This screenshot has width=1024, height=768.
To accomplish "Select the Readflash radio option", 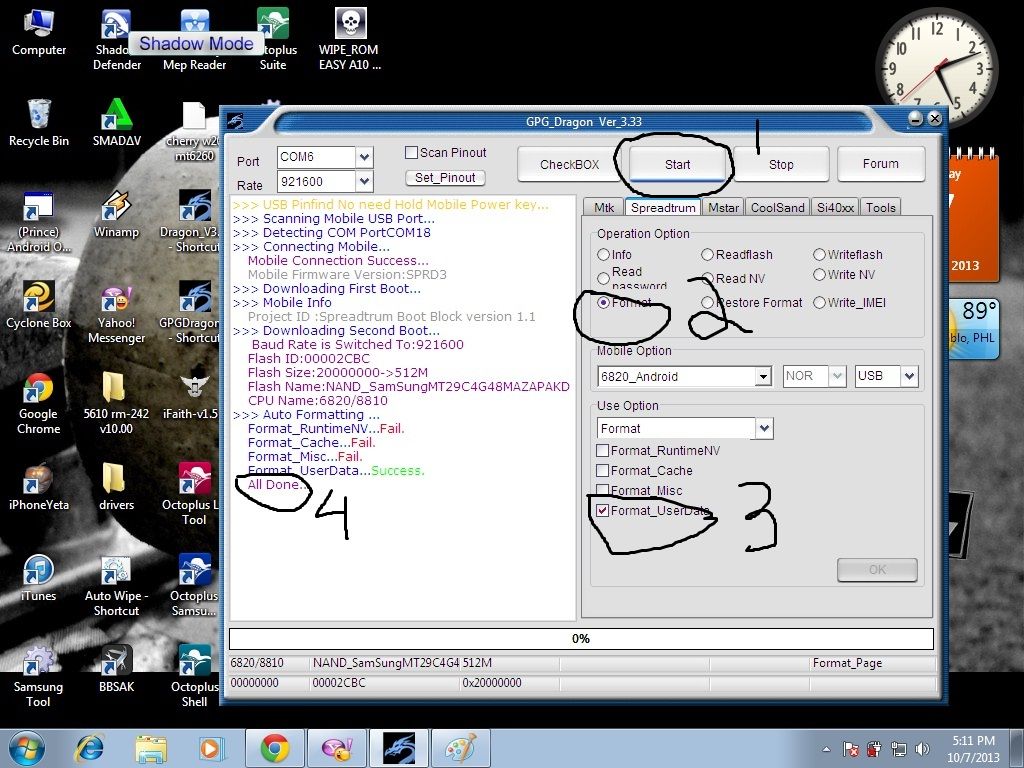I will pyautogui.click(x=707, y=255).
